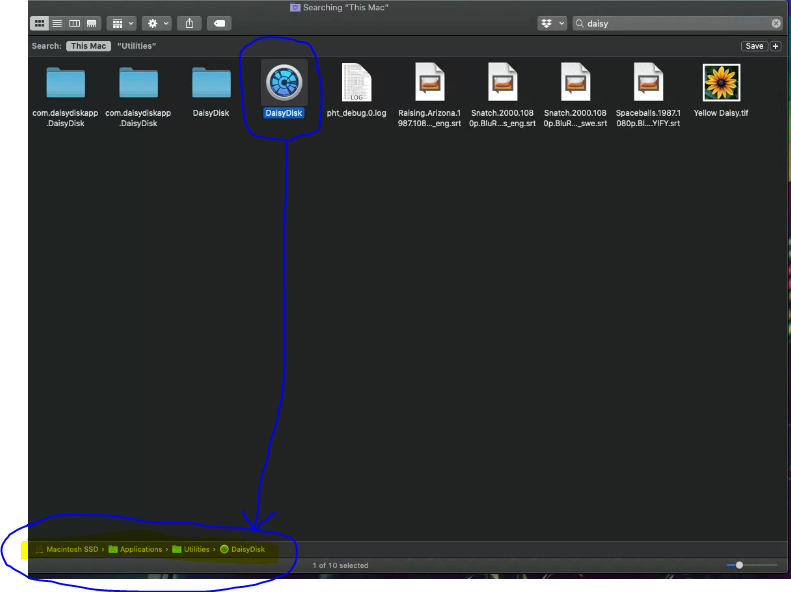Click the DaisyDisk app name label

pos(284,113)
